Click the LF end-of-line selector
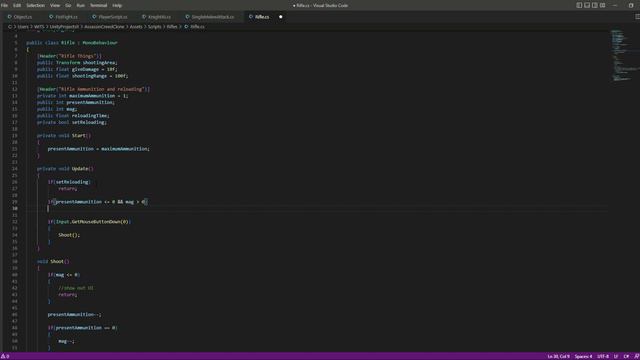The width and height of the screenshot is (640, 360). [616, 356]
